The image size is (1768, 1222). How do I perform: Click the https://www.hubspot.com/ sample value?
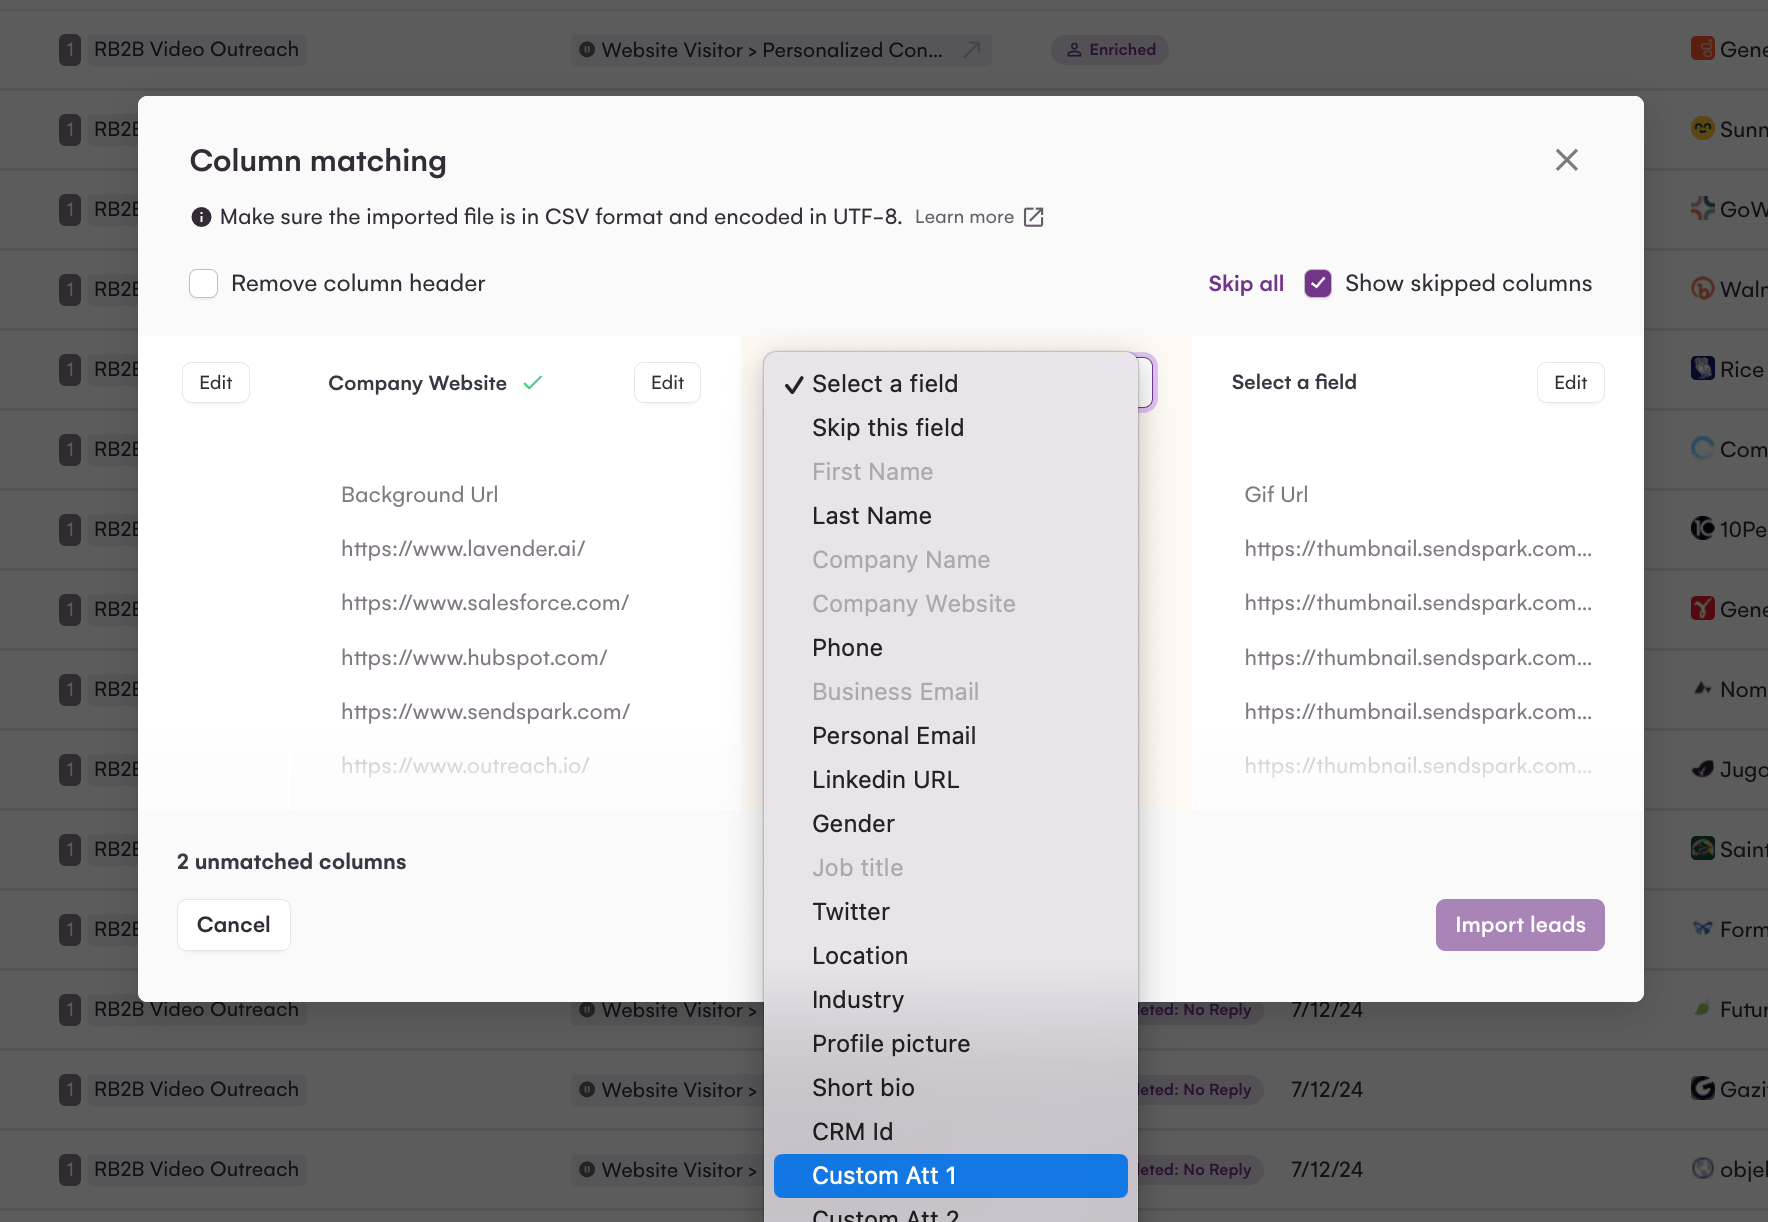click(474, 658)
